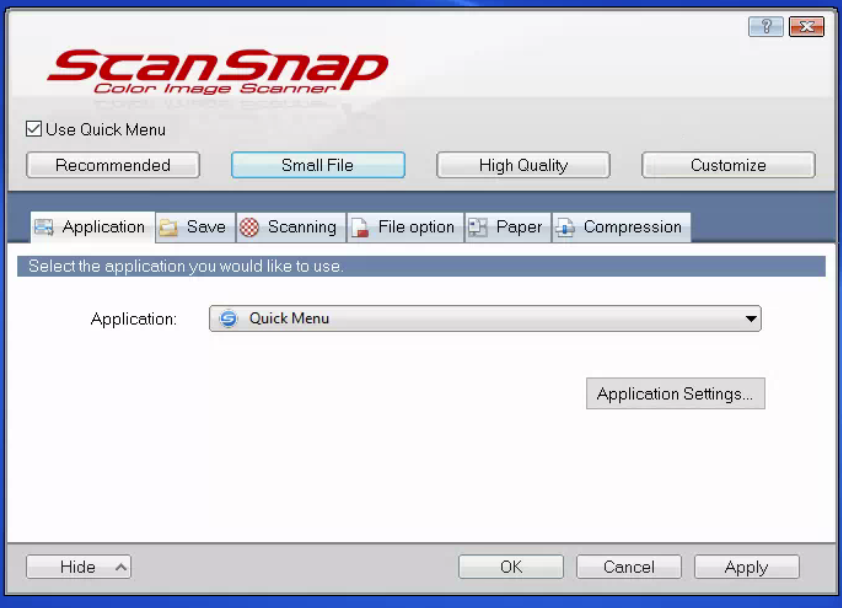The height and width of the screenshot is (608, 842).
Task: Cancel the ScanSnap settings dialog
Action: (629, 567)
